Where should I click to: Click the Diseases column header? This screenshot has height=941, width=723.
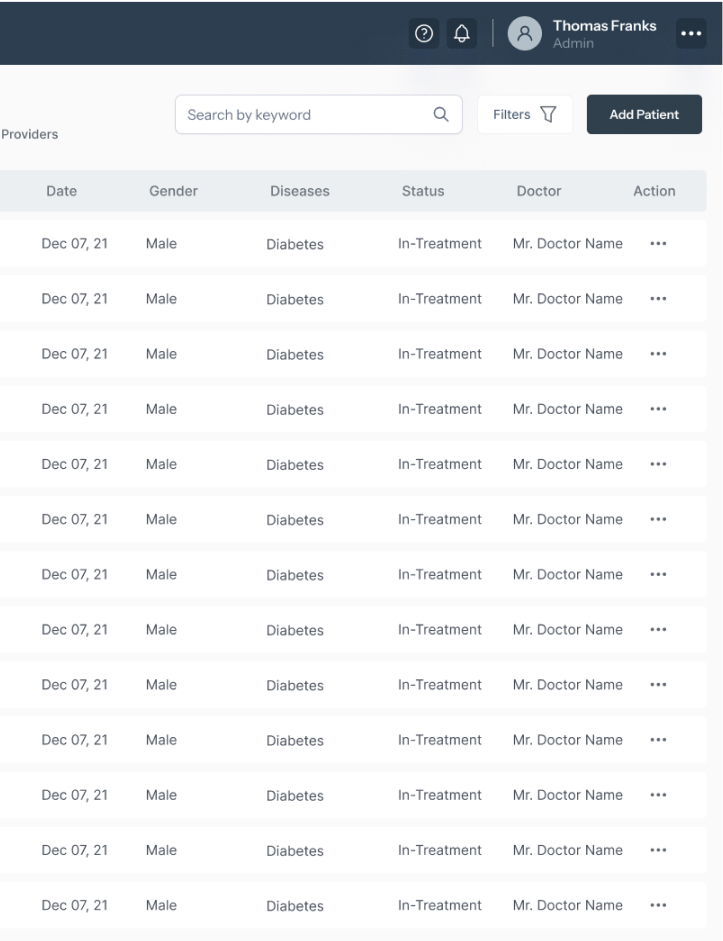(x=299, y=191)
